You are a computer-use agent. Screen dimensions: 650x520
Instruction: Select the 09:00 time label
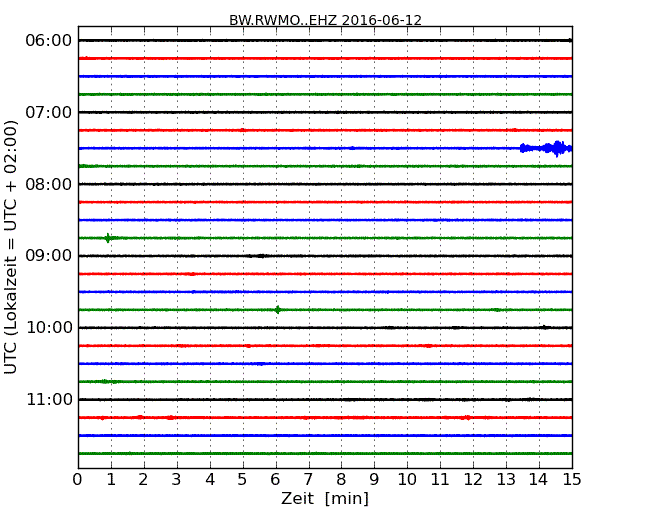point(48,256)
